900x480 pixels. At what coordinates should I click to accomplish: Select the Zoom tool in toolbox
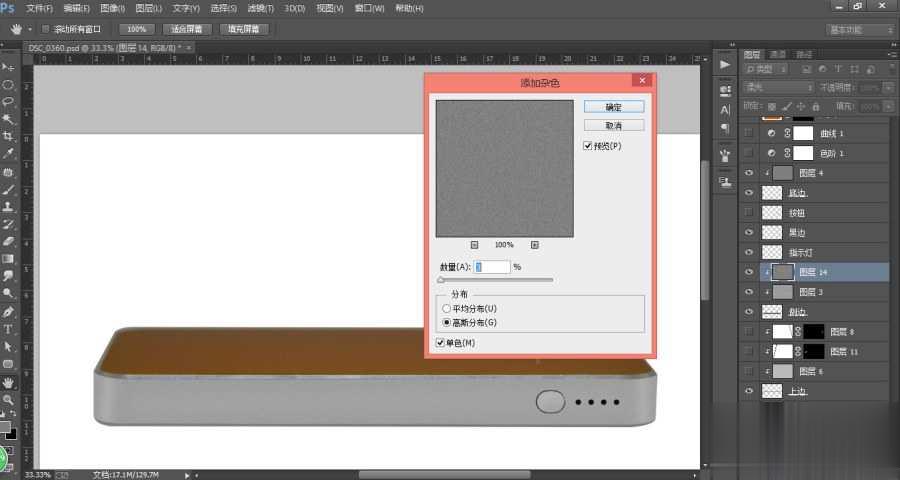coord(8,400)
